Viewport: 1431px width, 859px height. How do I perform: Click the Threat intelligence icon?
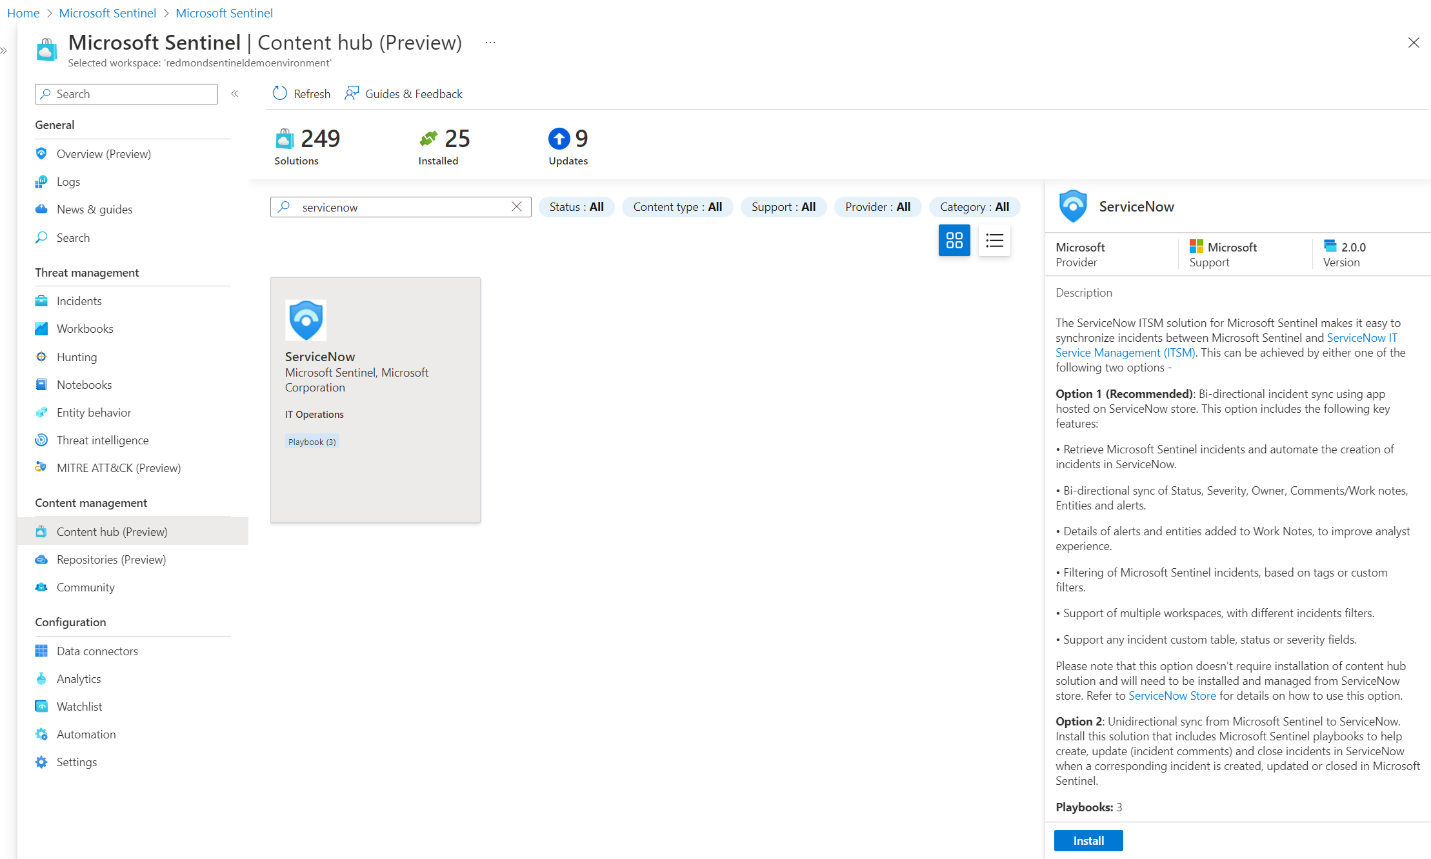click(41, 440)
